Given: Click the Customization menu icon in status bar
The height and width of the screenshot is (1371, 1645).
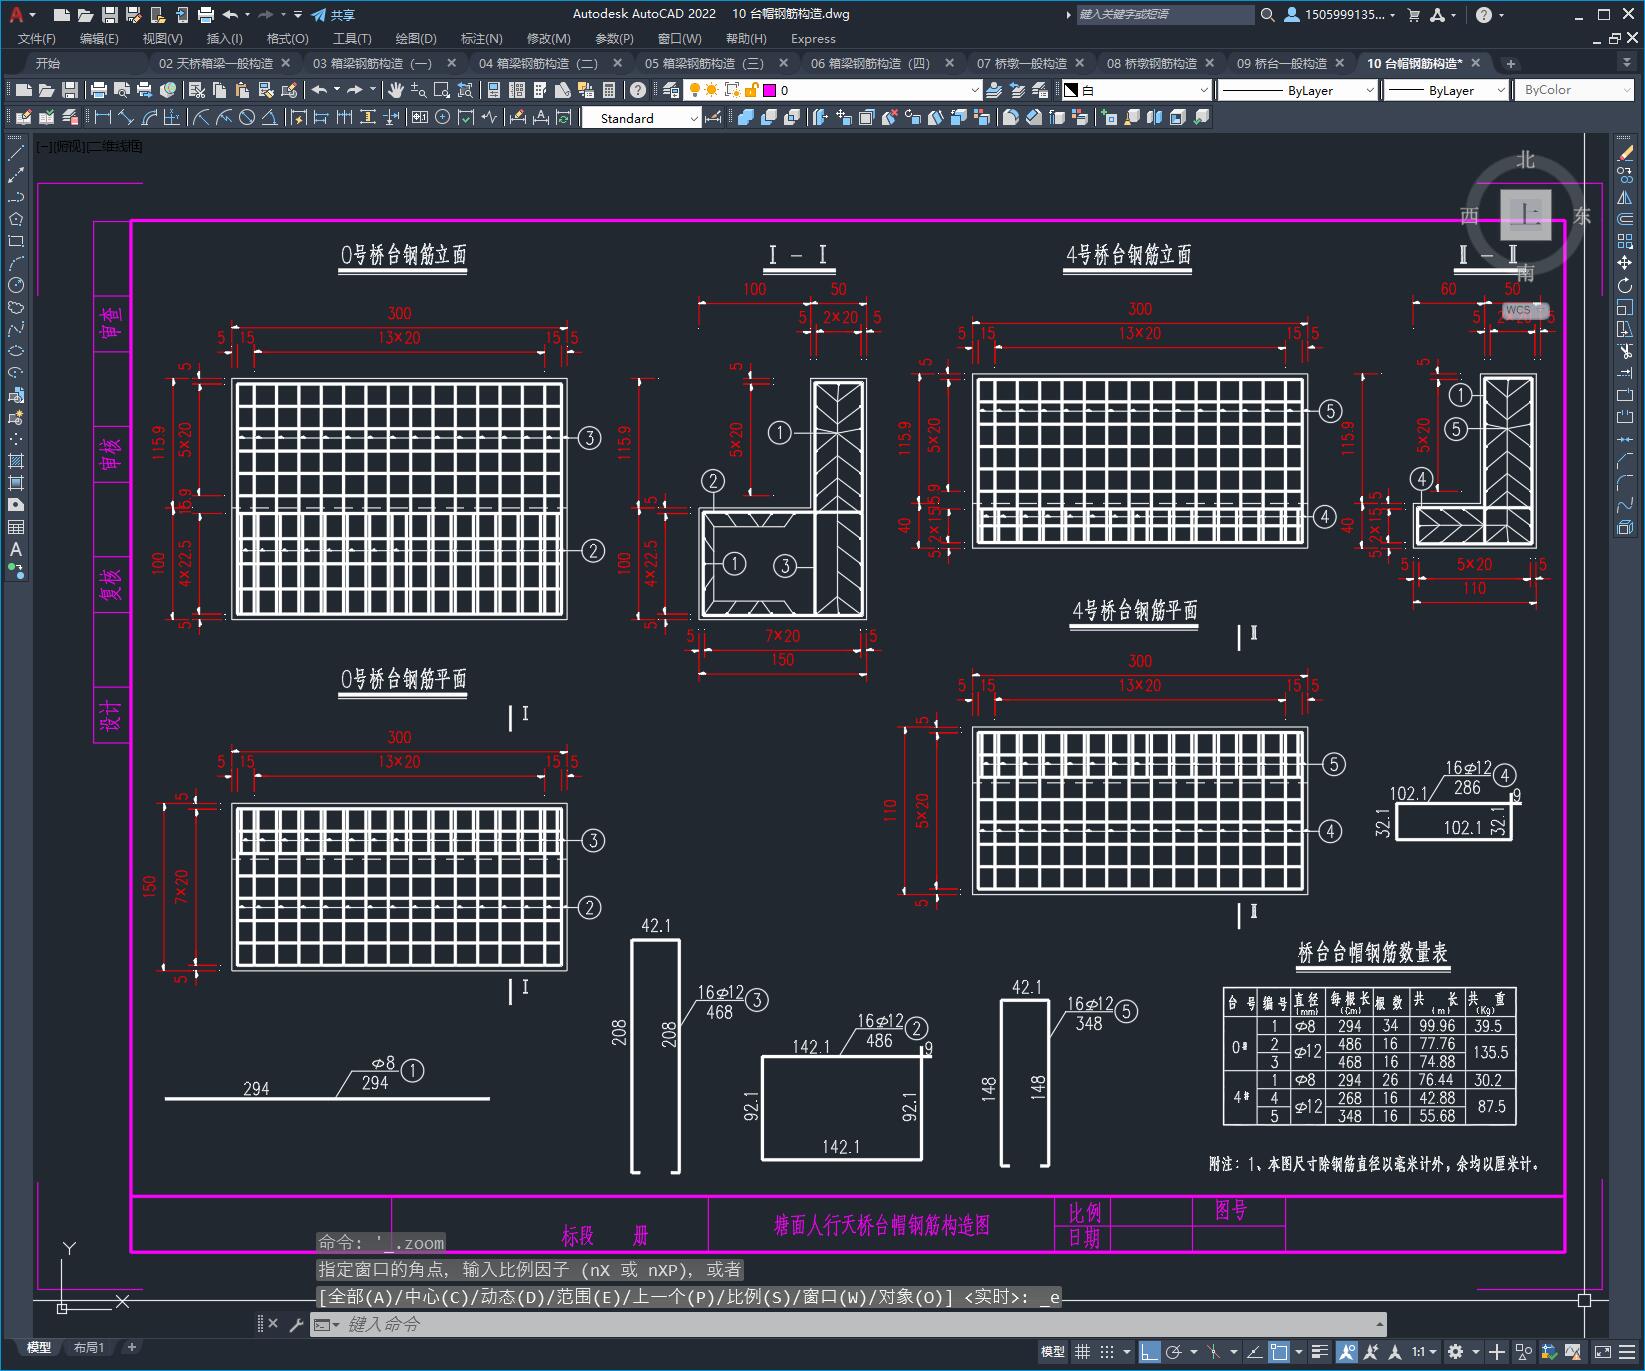Looking at the screenshot, I should tap(1627, 1352).
